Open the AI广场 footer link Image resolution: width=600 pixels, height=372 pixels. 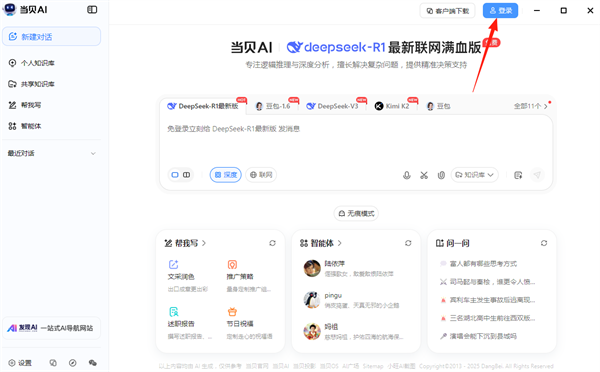point(351,366)
